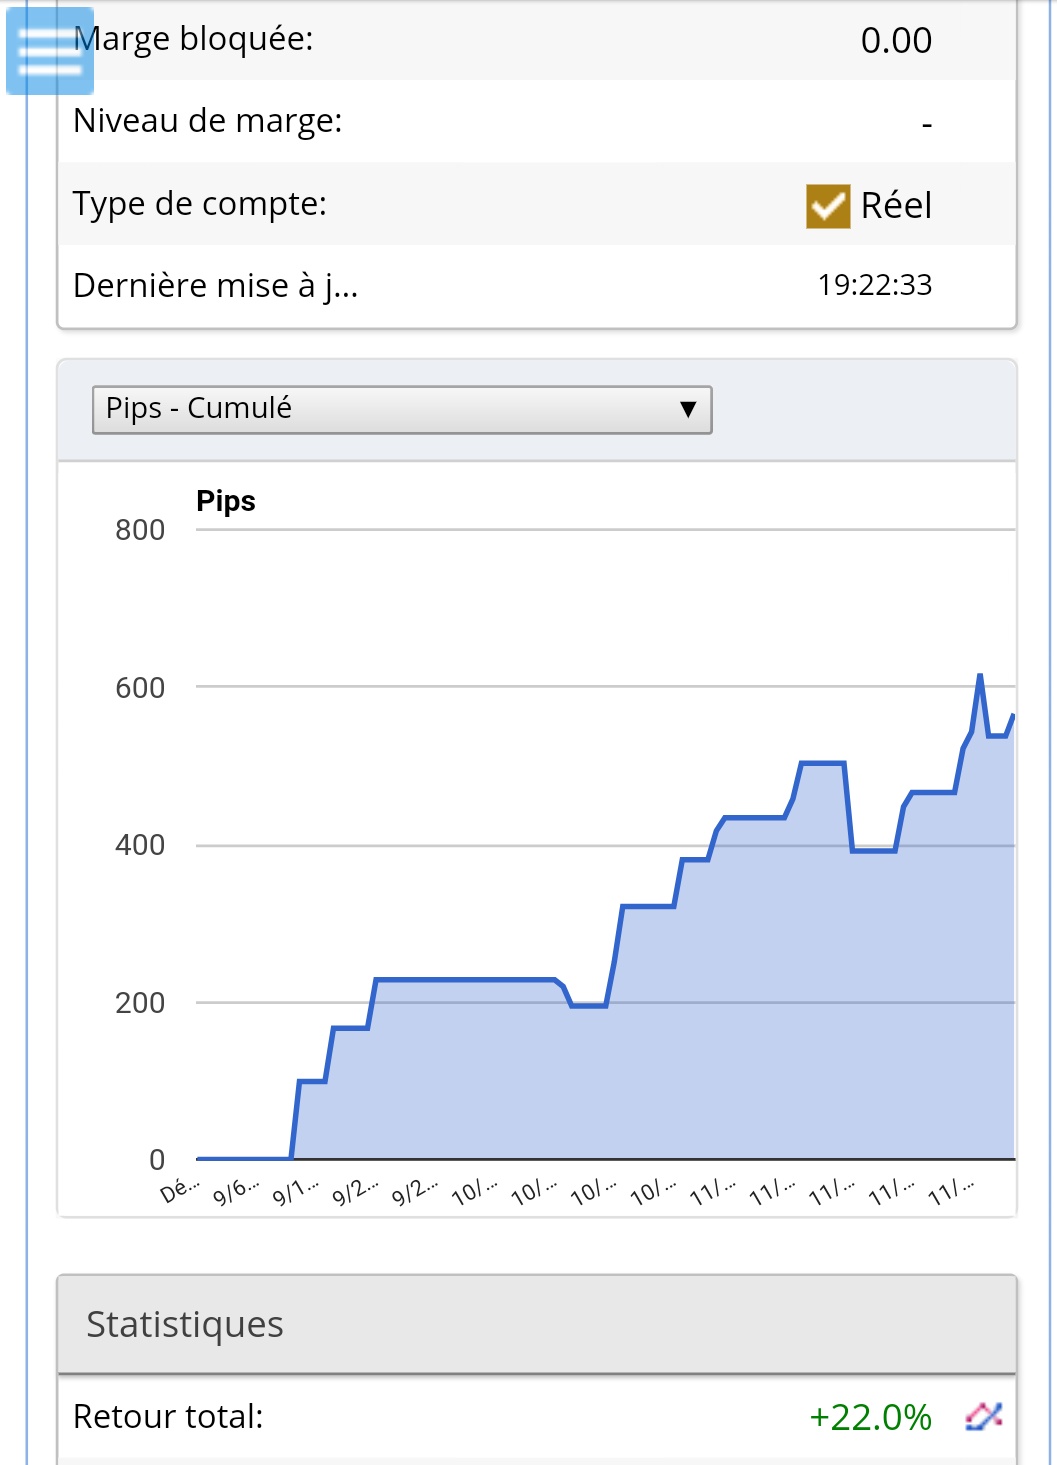Click the 200 y-axis label
Image resolution: width=1057 pixels, height=1465 pixels.
pyautogui.click(x=140, y=1003)
